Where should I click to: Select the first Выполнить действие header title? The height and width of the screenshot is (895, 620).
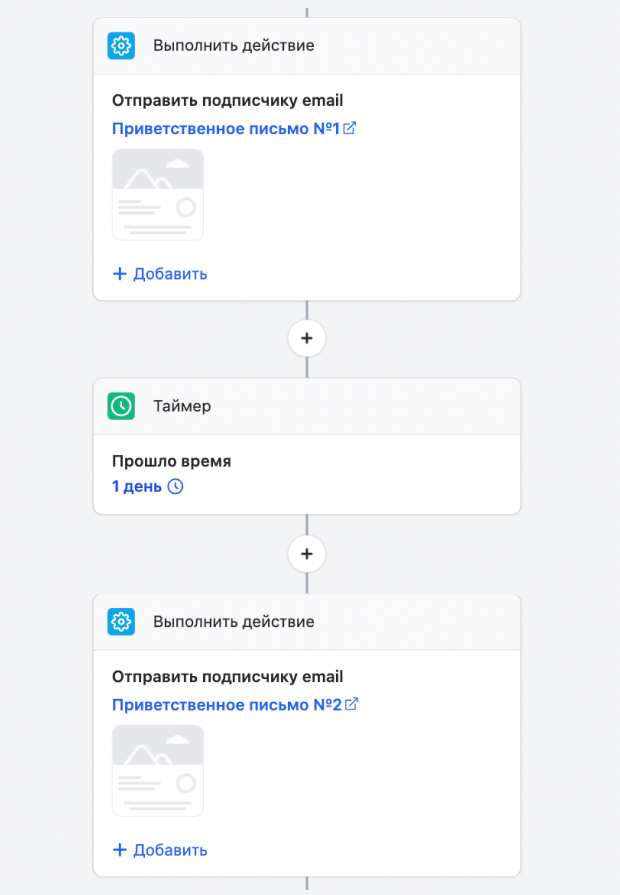[x=233, y=46]
